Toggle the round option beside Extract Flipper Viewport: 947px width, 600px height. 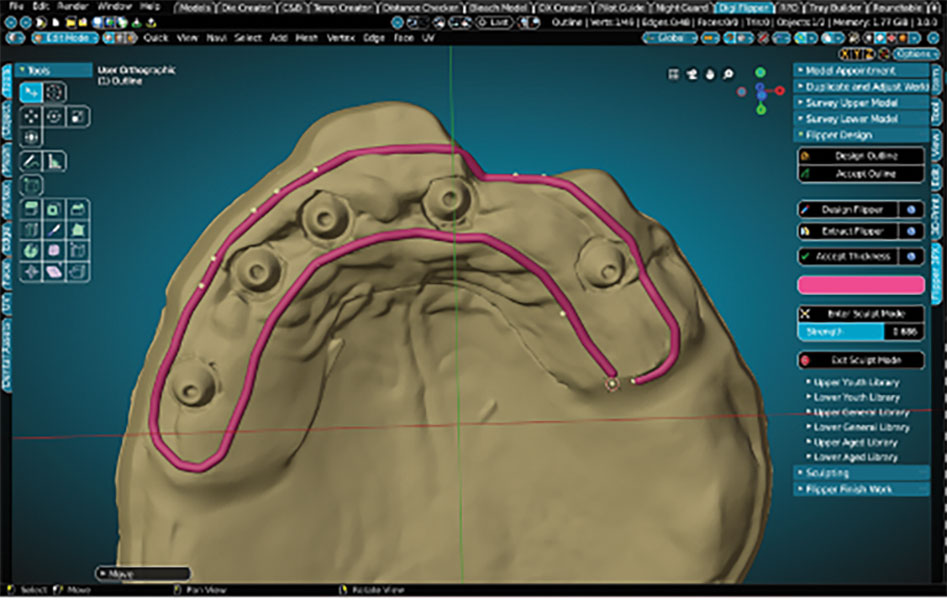coord(912,231)
